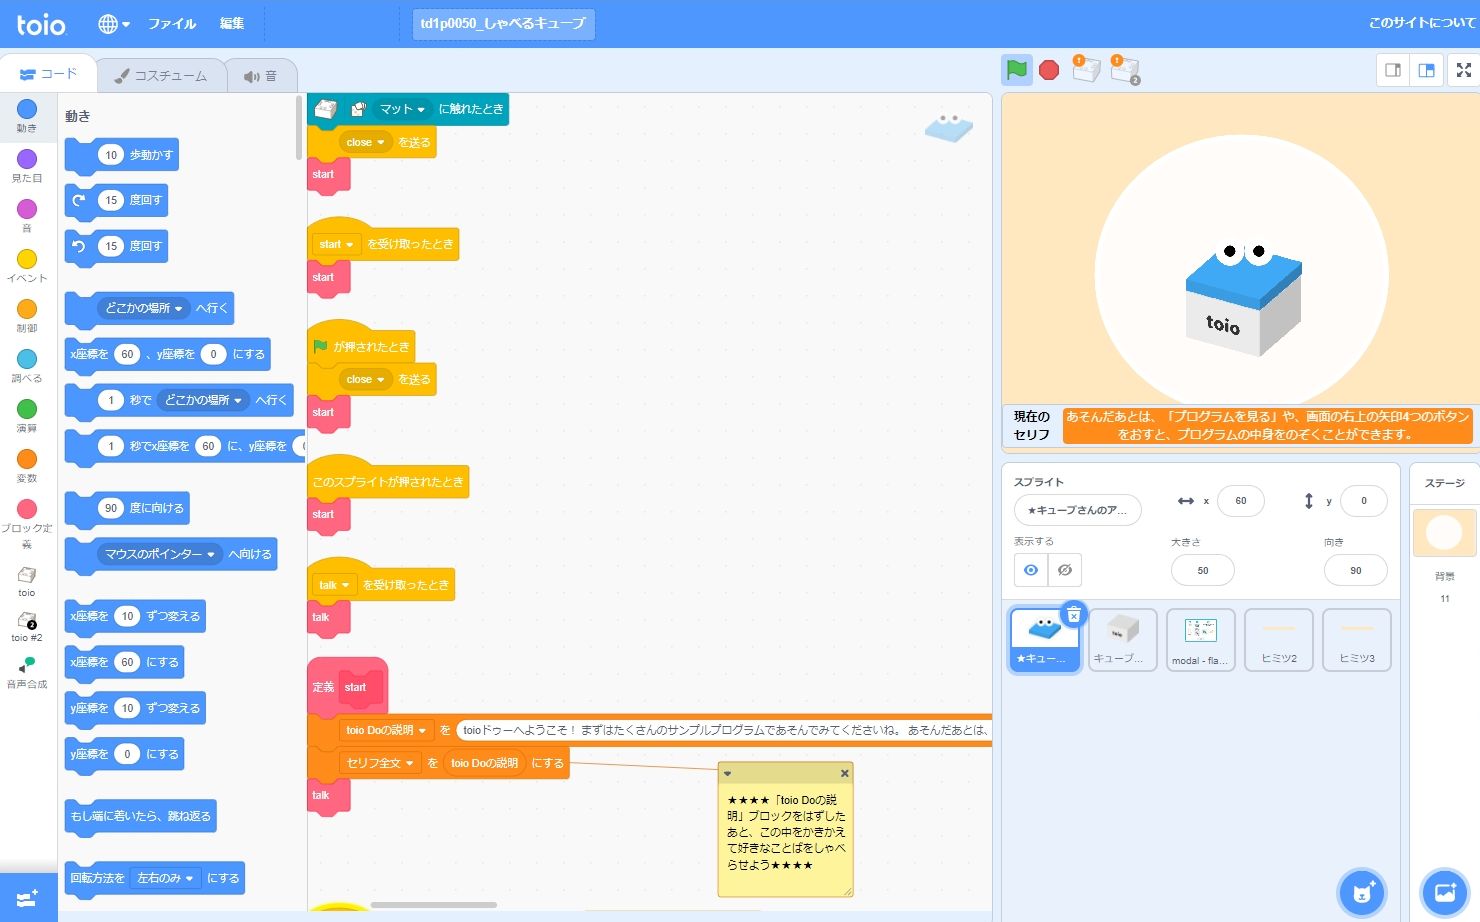Click the sprite 向き direction field
This screenshot has height=922, width=1480.
coord(1356,570)
